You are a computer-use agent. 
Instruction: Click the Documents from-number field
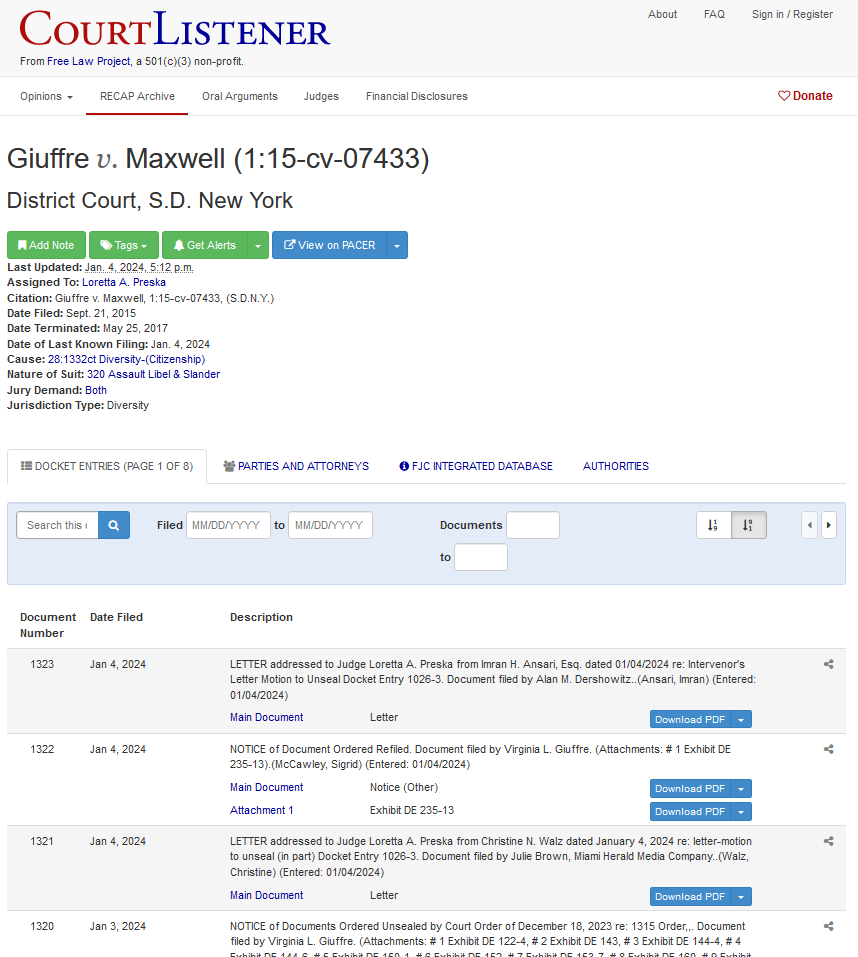(533, 525)
